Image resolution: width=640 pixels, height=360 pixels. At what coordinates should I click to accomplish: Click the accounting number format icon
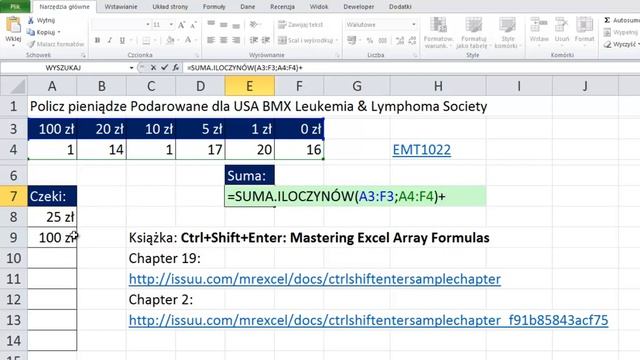[x=351, y=40]
